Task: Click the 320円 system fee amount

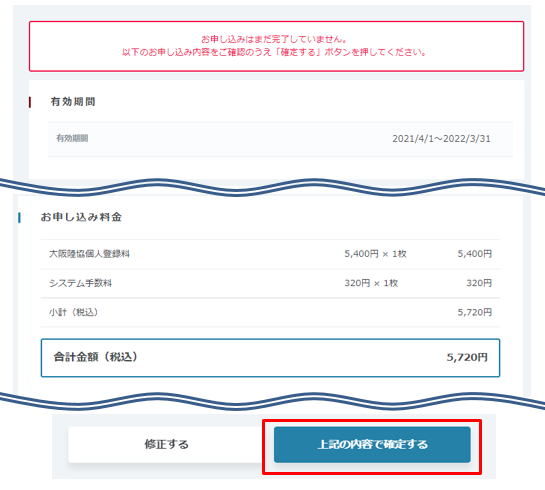Action: pyautogui.click(x=479, y=283)
